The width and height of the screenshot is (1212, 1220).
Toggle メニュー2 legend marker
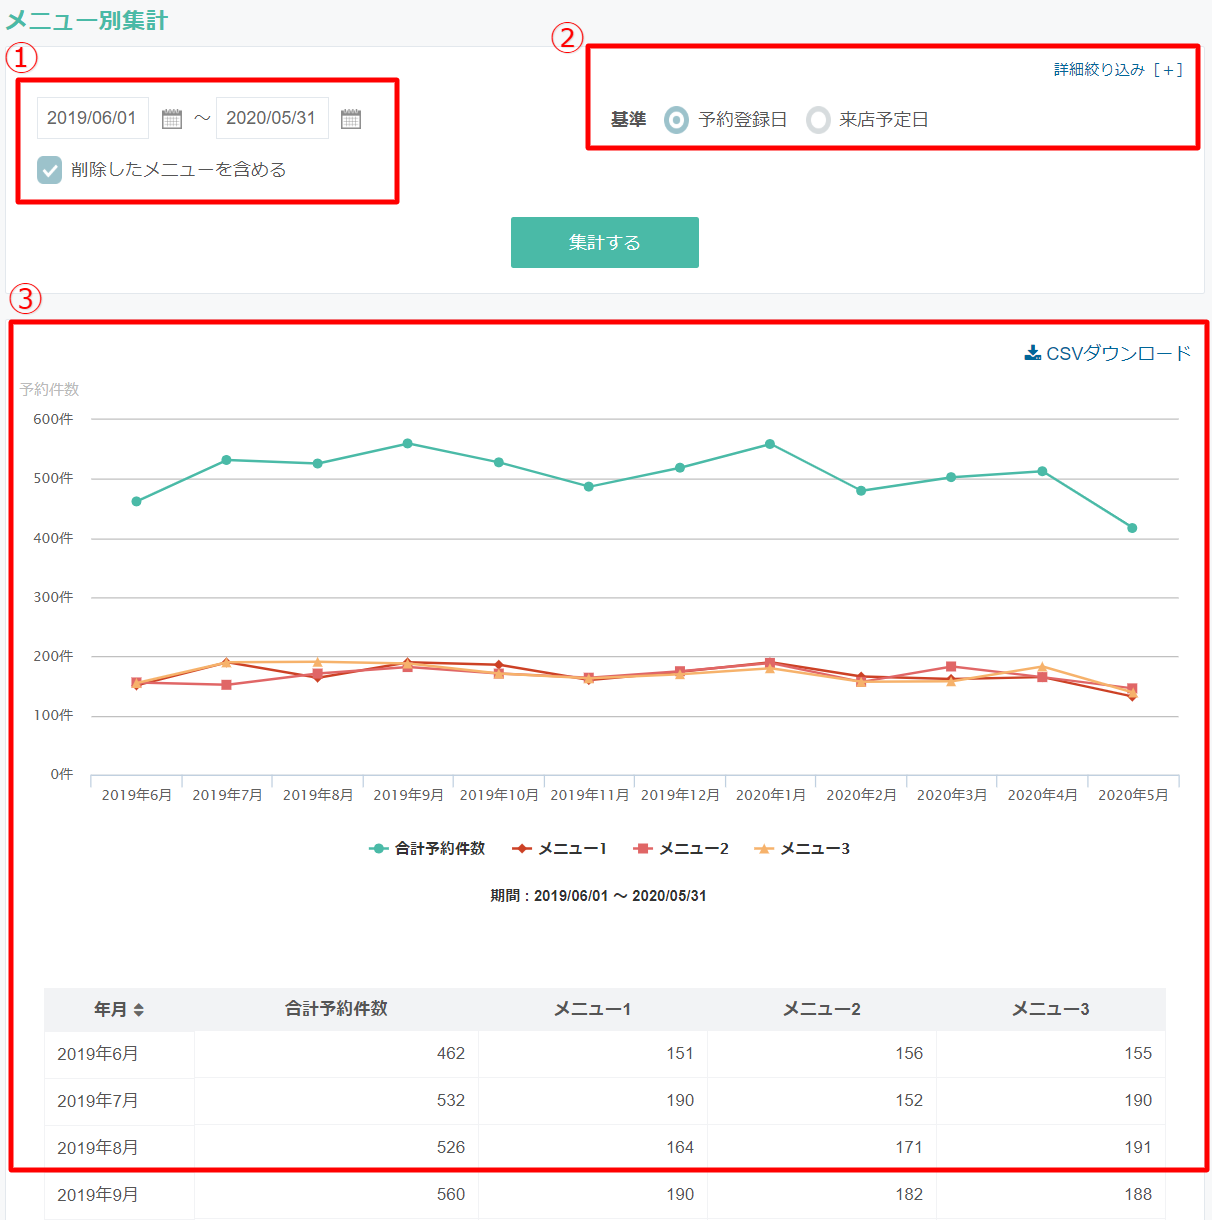pos(643,849)
